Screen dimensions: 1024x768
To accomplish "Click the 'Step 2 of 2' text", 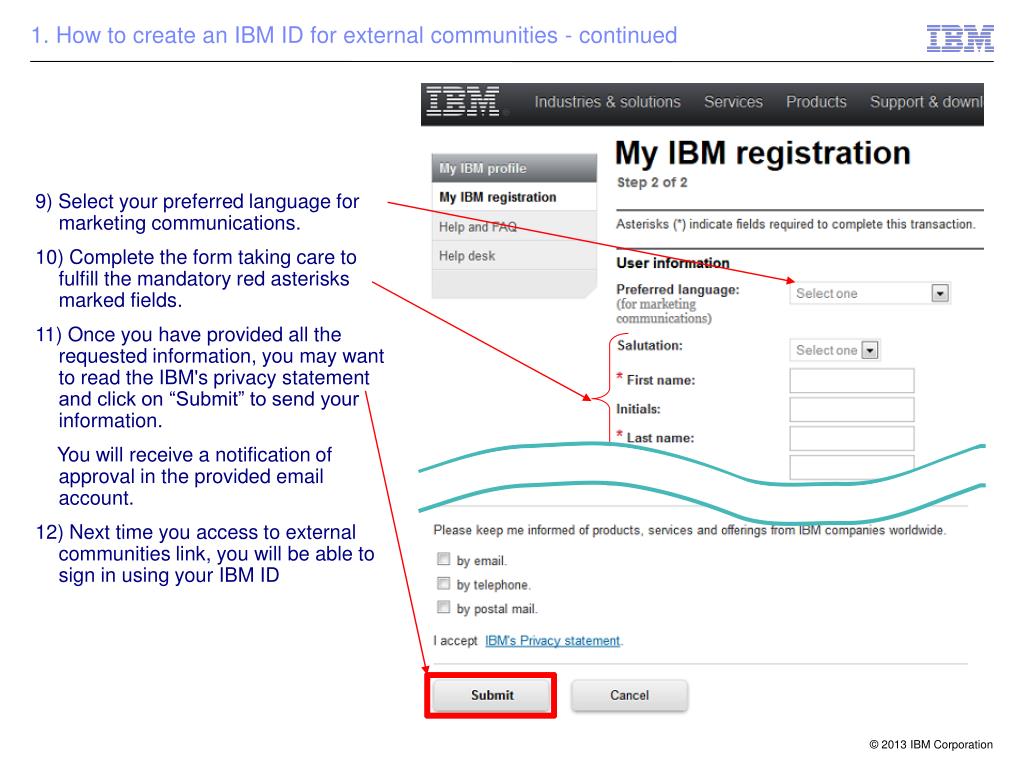I will (x=652, y=183).
